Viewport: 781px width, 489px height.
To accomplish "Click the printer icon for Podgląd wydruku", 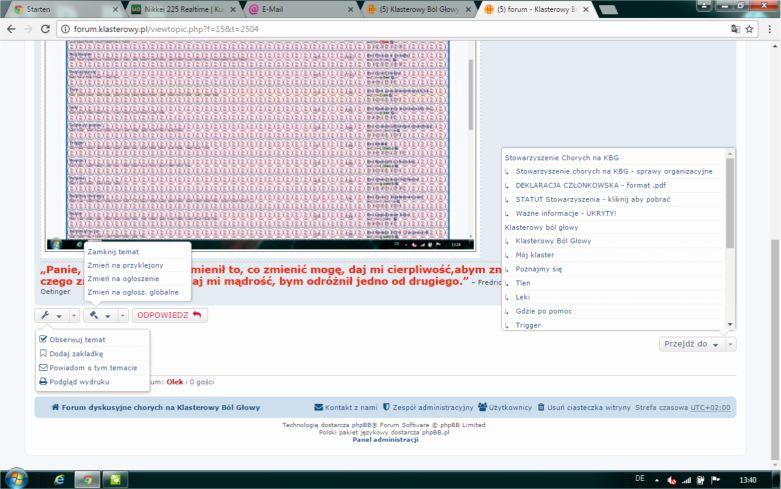I will [42, 381].
